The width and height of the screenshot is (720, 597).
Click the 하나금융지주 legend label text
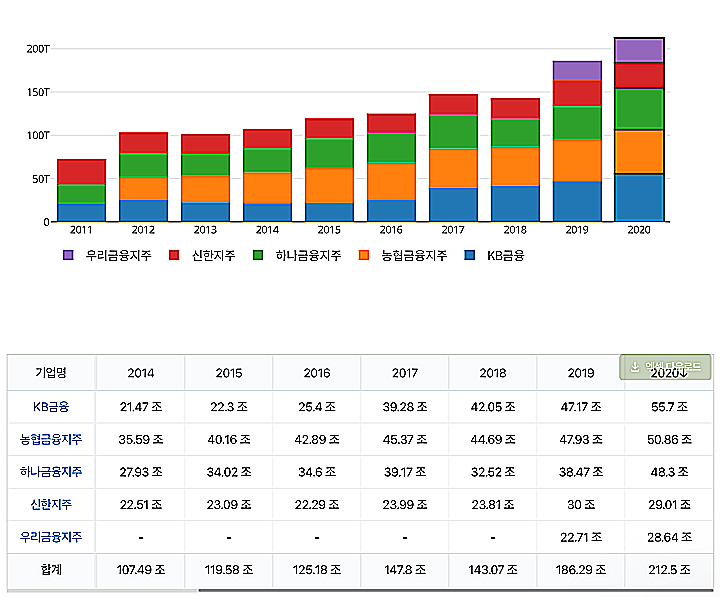[309, 255]
